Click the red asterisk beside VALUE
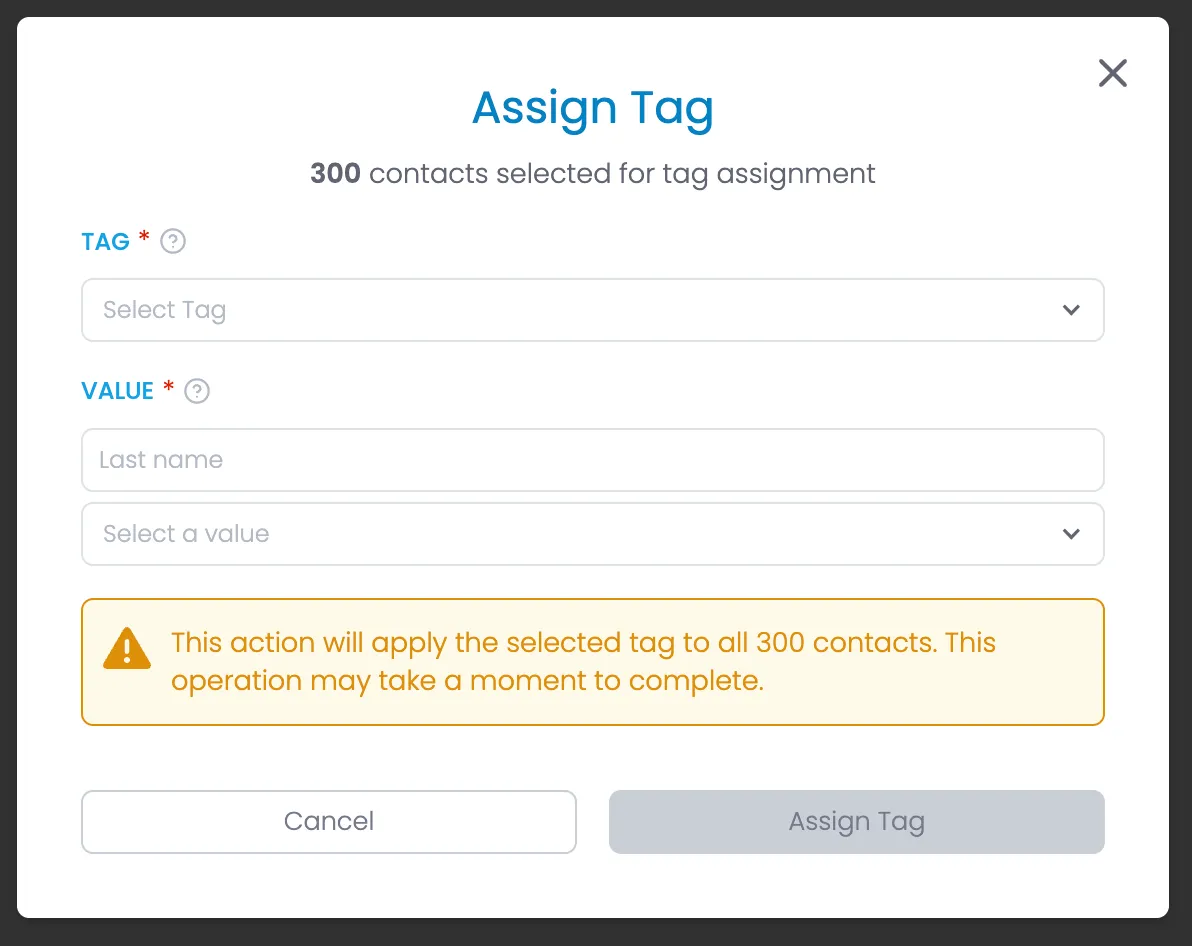 point(168,386)
